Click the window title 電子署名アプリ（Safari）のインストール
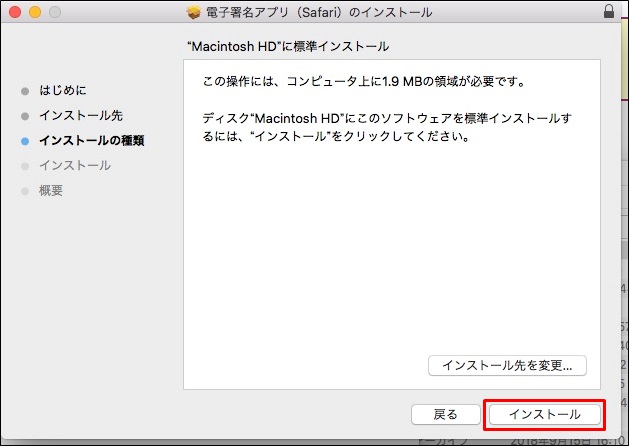629x446 pixels. coord(319,12)
